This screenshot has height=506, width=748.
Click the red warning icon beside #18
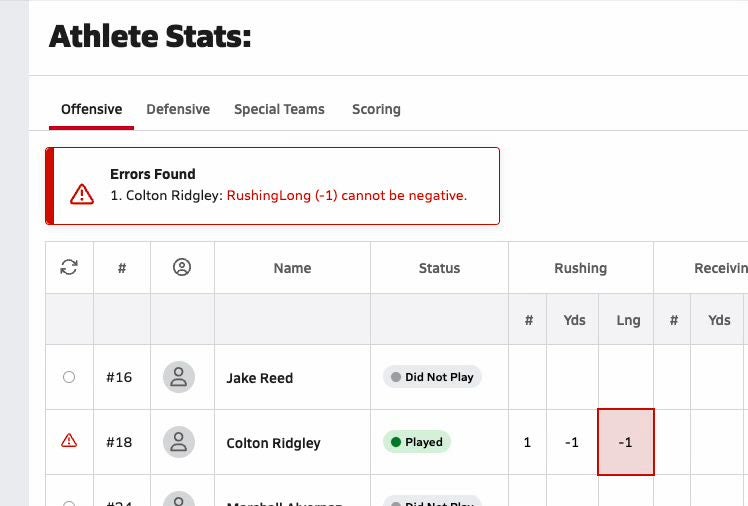pos(69,440)
